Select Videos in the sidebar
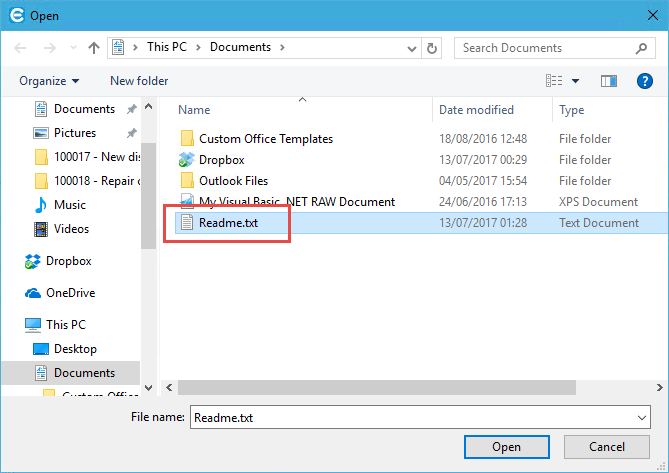Image resolution: width=669 pixels, height=473 pixels. pyautogui.click(x=71, y=229)
